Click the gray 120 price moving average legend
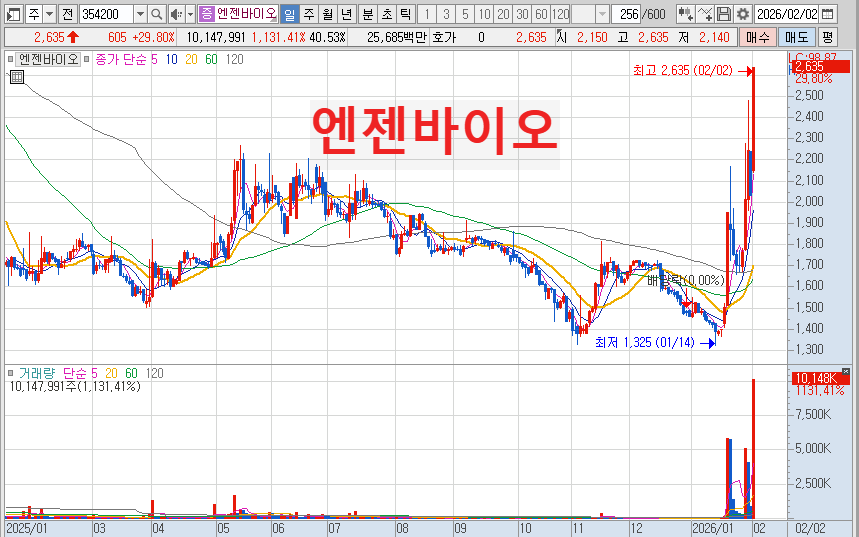Image resolution: width=859 pixels, height=537 pixels. 234,59
